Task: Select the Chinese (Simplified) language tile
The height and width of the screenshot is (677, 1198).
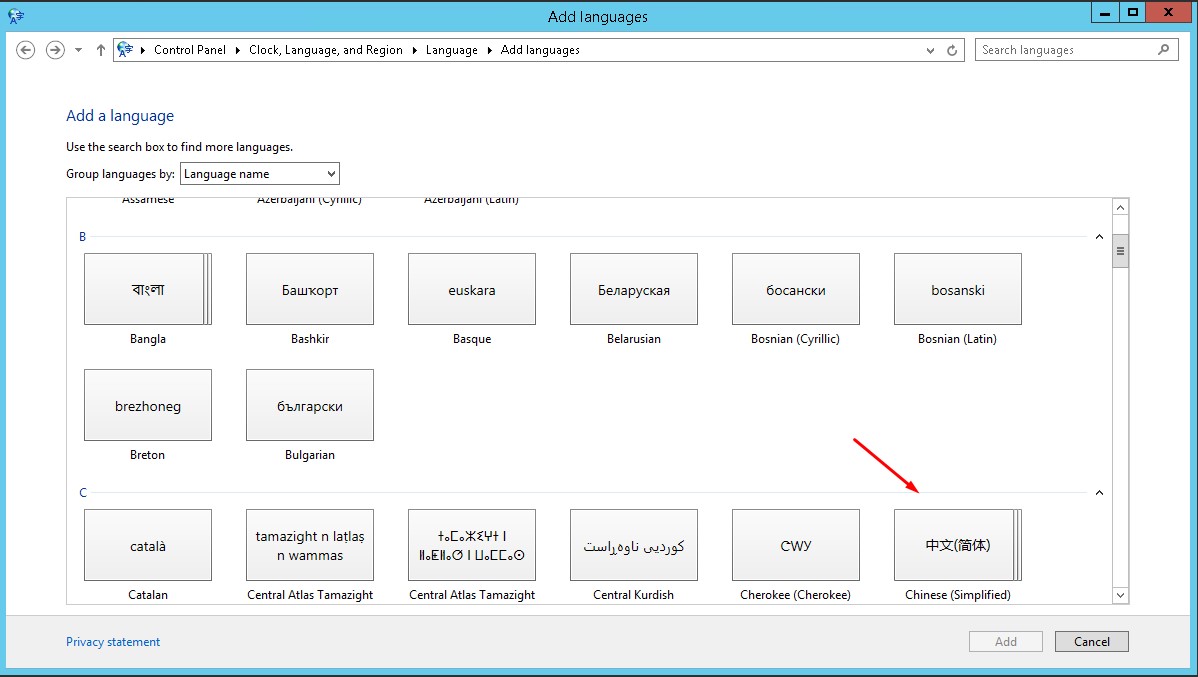Action: 957,545
